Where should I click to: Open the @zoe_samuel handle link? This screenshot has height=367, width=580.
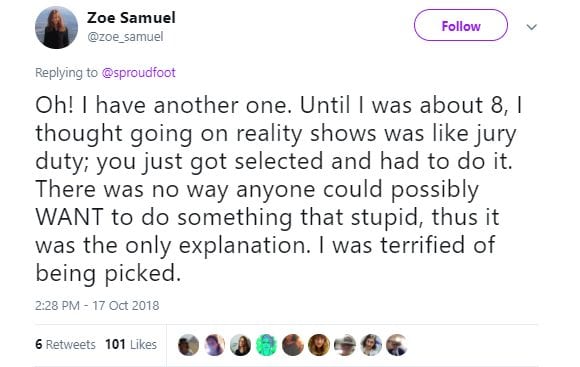(x=125, y=36)
